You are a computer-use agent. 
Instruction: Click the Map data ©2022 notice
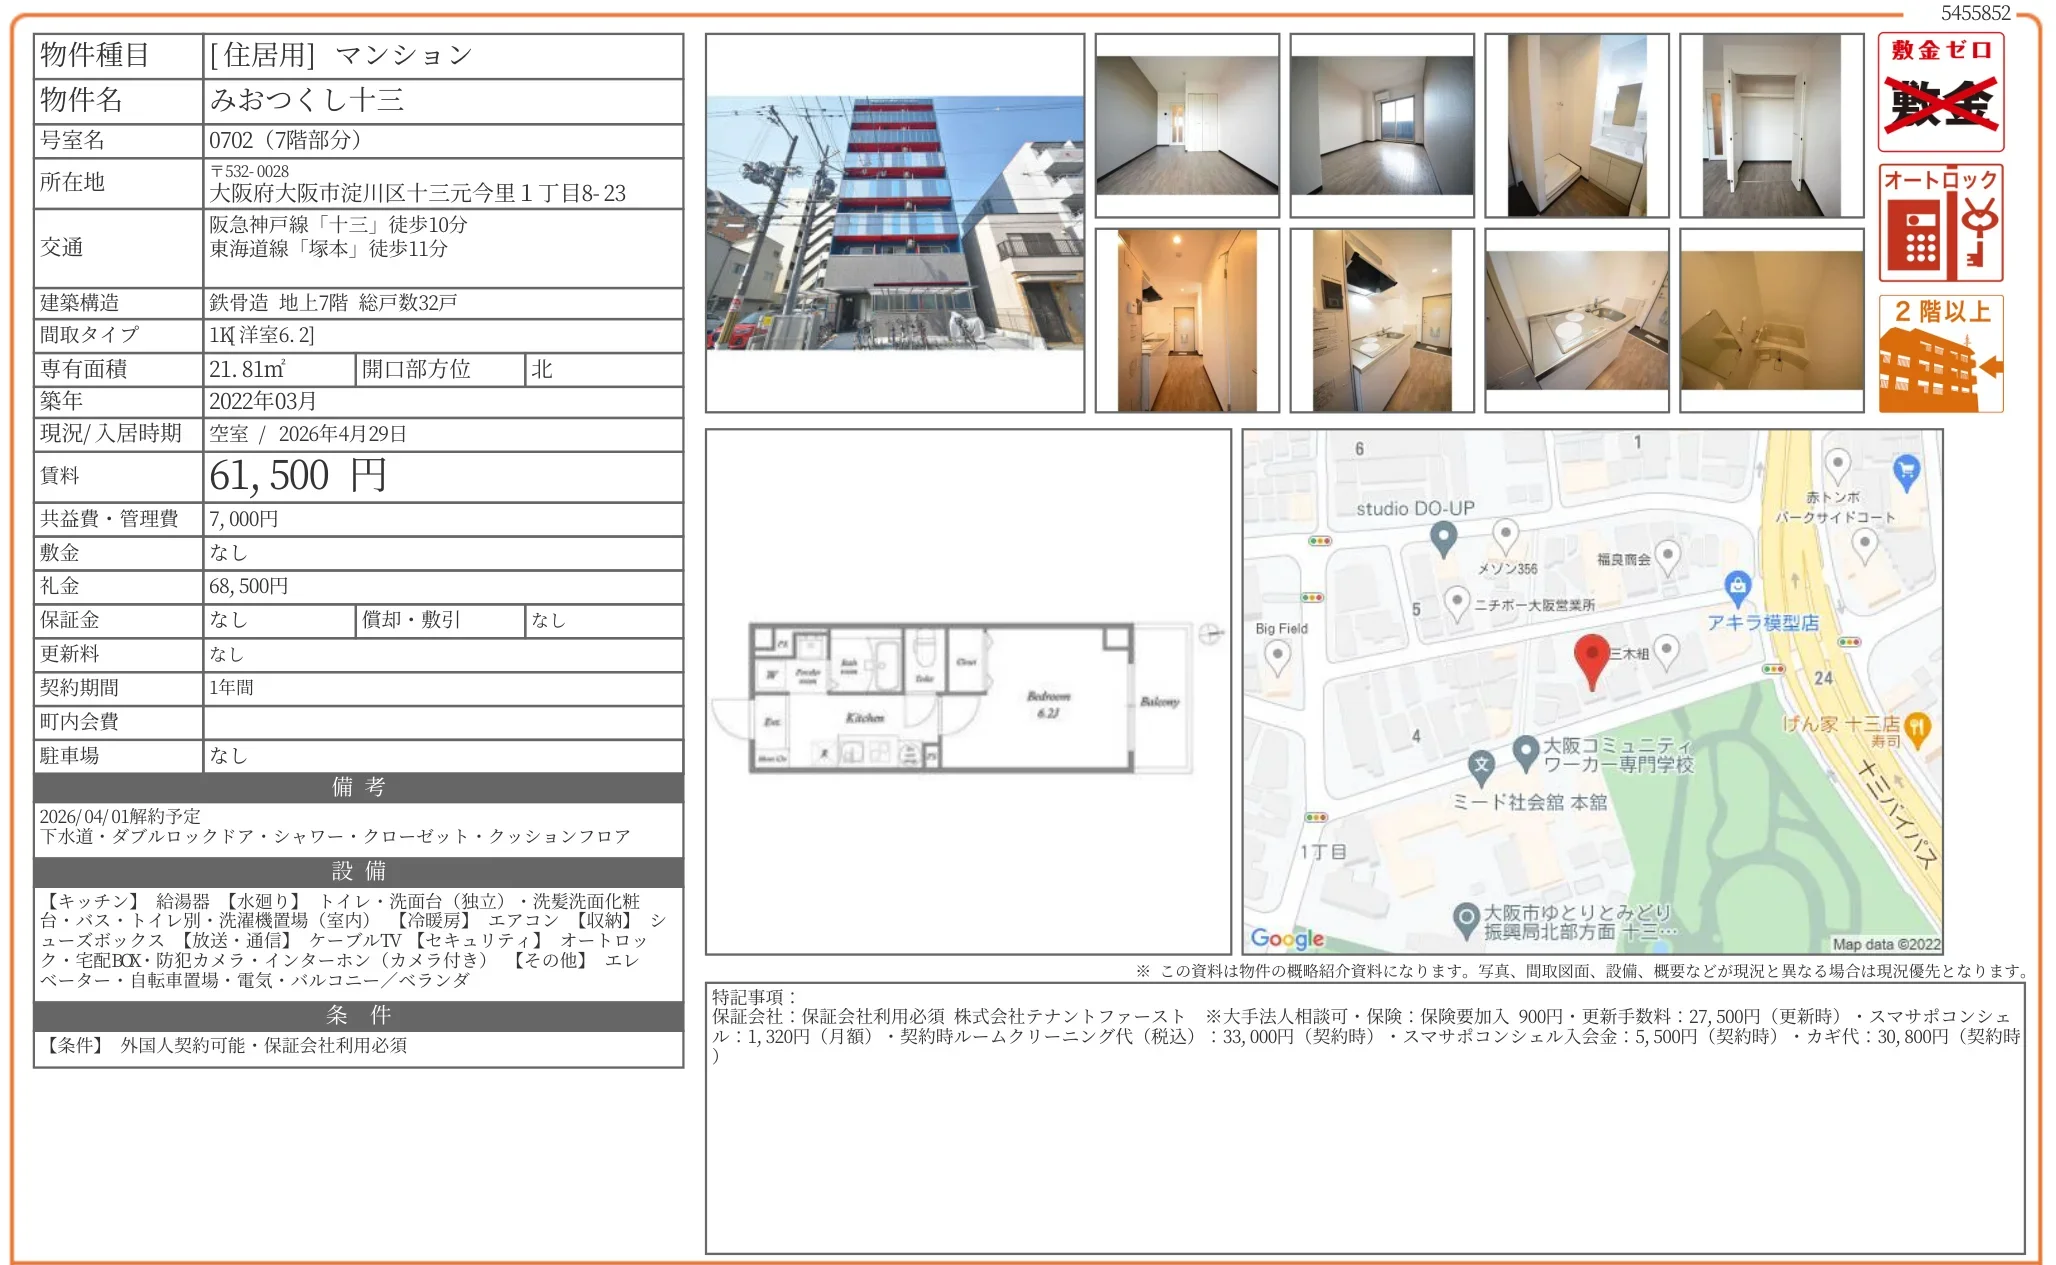click(1886, 944)
